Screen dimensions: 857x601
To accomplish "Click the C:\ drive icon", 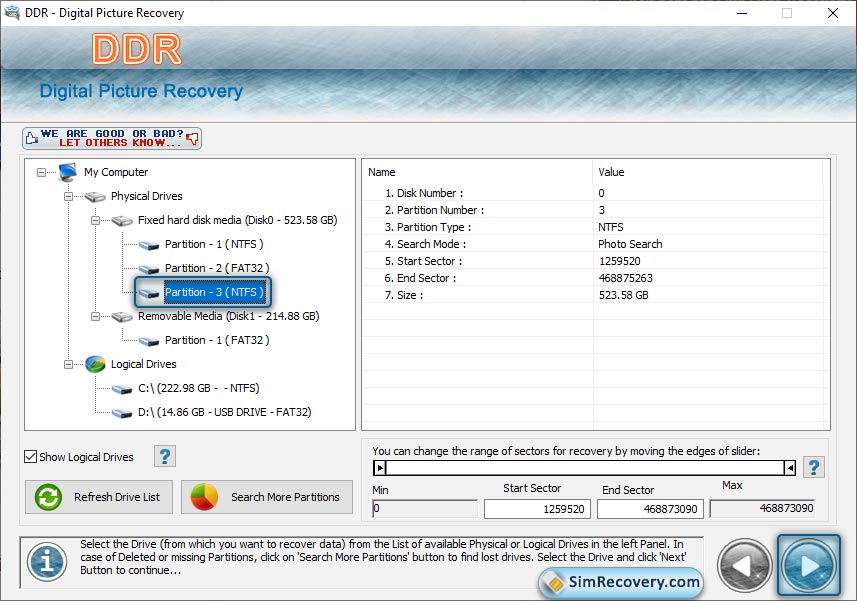I will coord(122,389).
